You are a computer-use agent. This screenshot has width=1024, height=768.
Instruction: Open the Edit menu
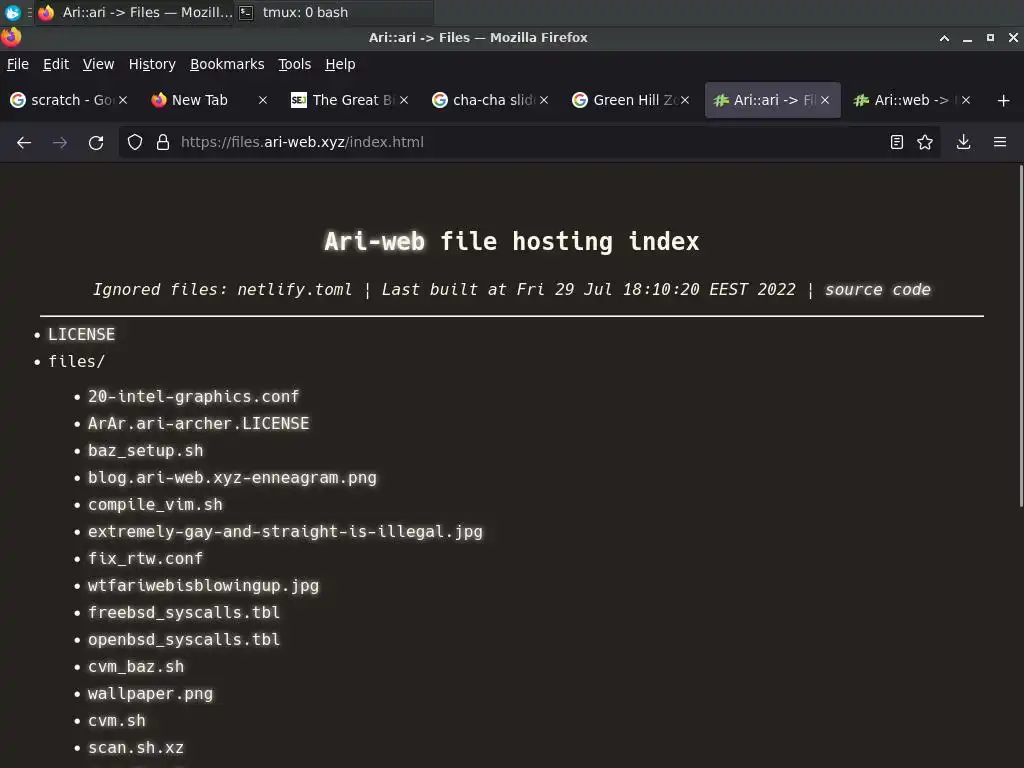[56, 64]
